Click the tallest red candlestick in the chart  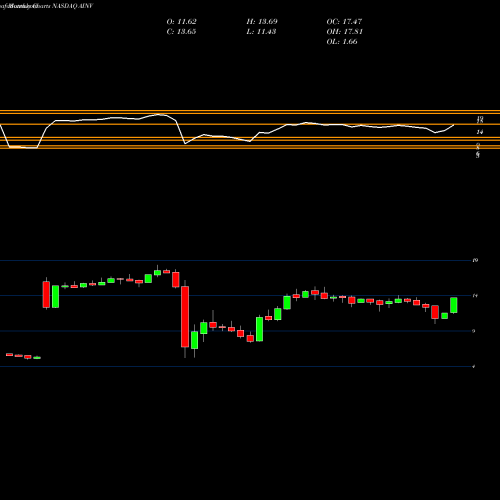tap(185, 317)
